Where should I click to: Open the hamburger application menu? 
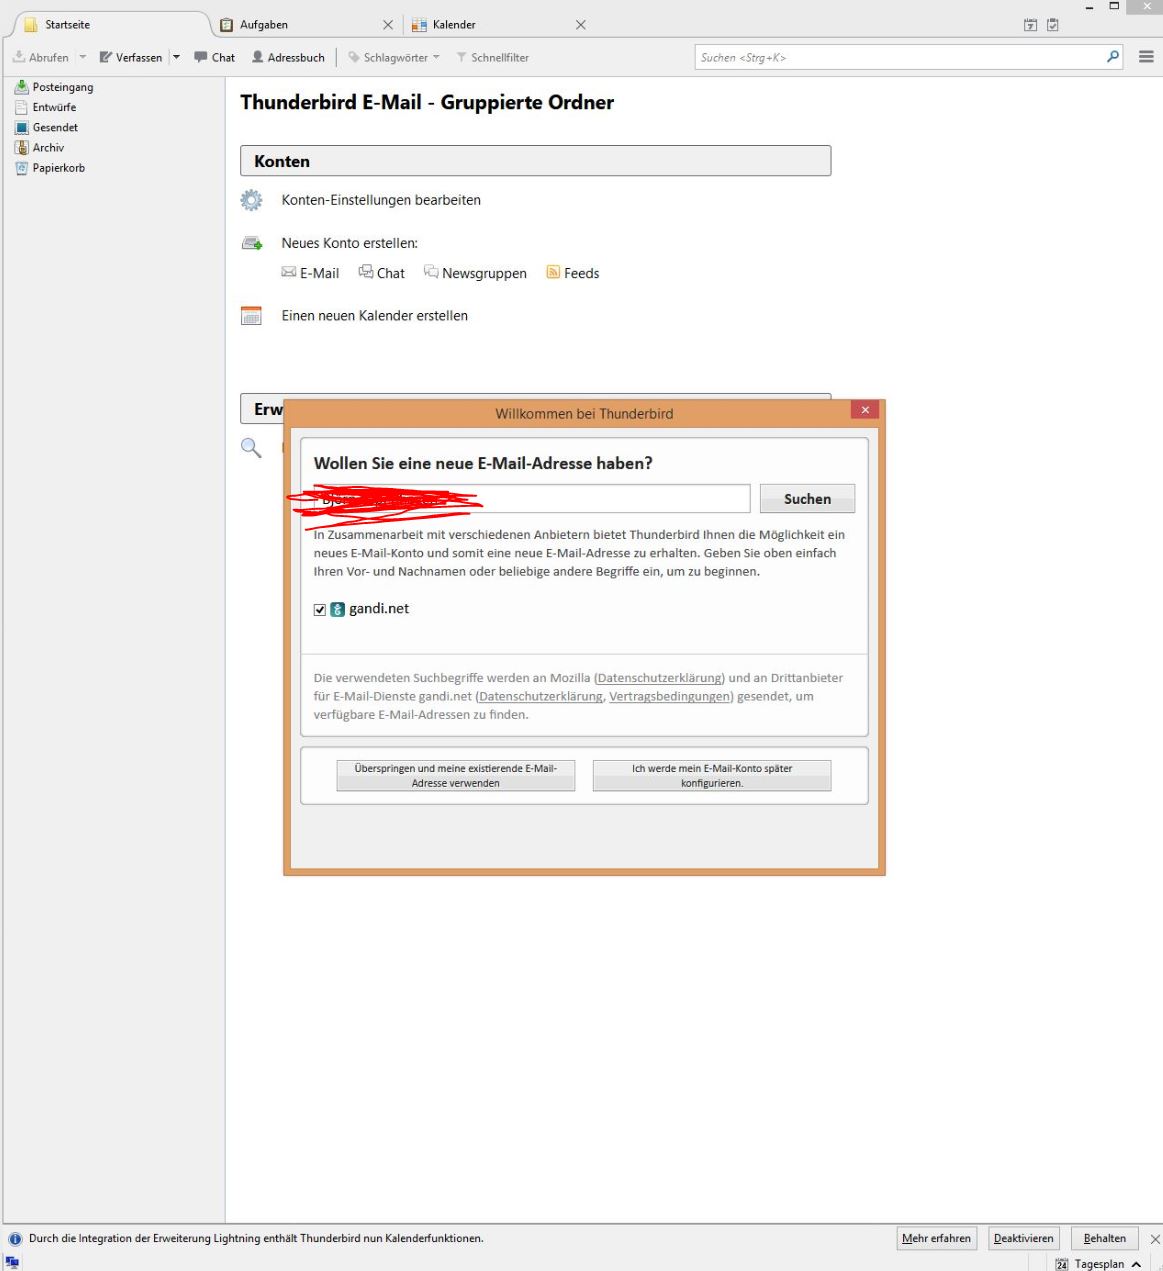[1146, 57]
